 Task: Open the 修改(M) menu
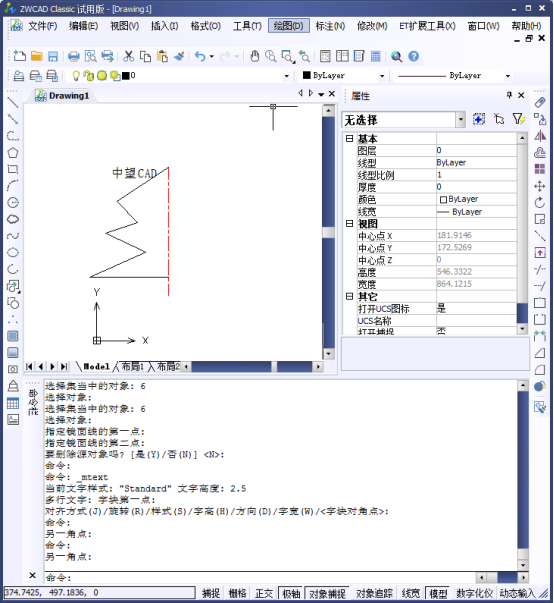point(372,26)
